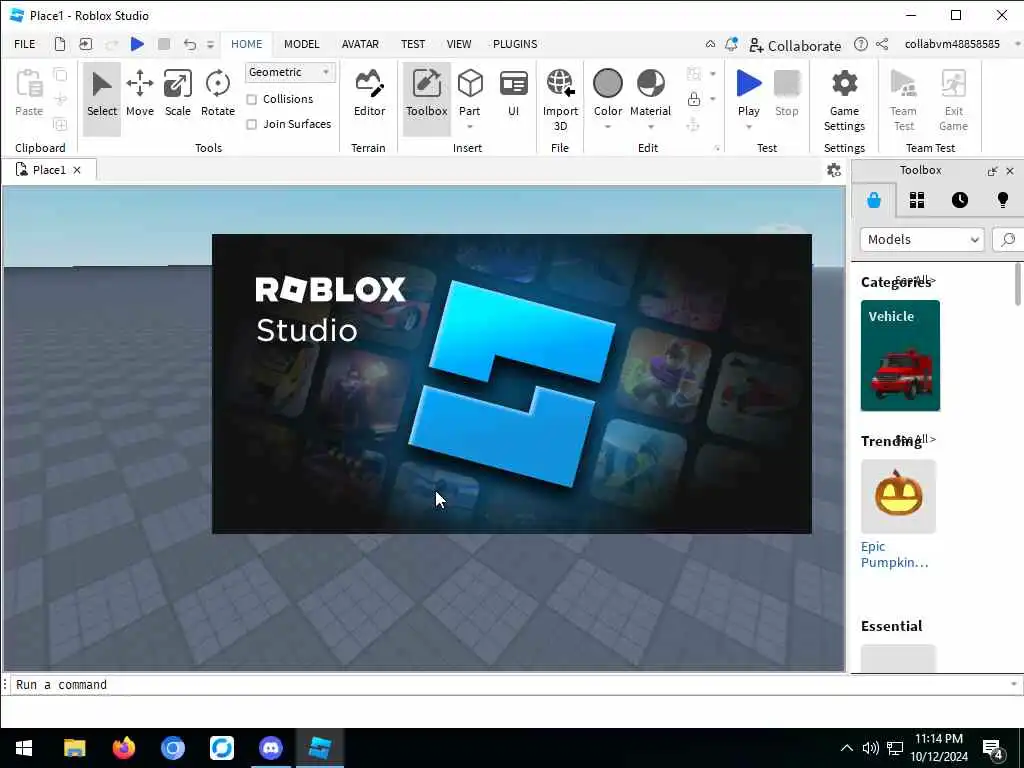Click quick-access blue Play icon
1024x768 pixels.
tap(137, 44)
